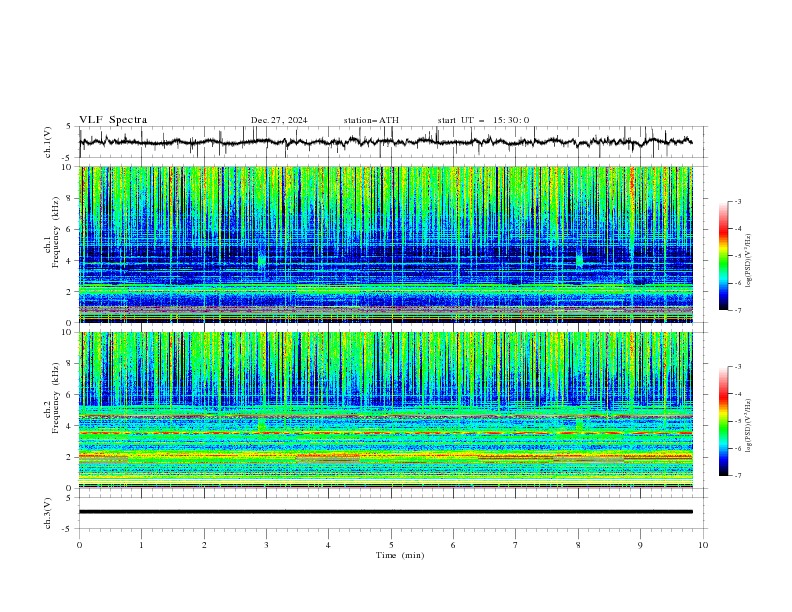Click the lower PSD color scale bar
This screenshot has width=792, height=612.
click(x=723, y=421)
